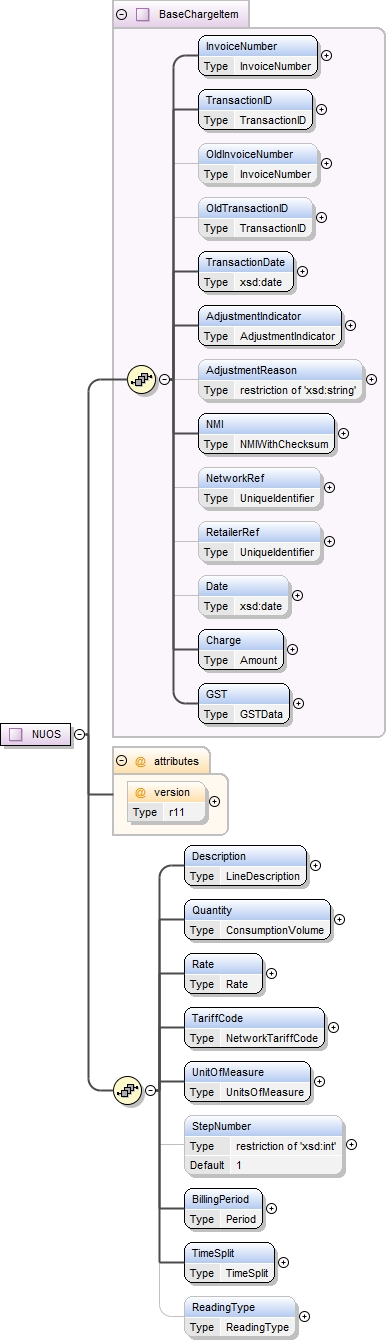Select the BillingPeriod element box
The width and height of the screenshot is (387, 1342).
(x=224, y=1209)
